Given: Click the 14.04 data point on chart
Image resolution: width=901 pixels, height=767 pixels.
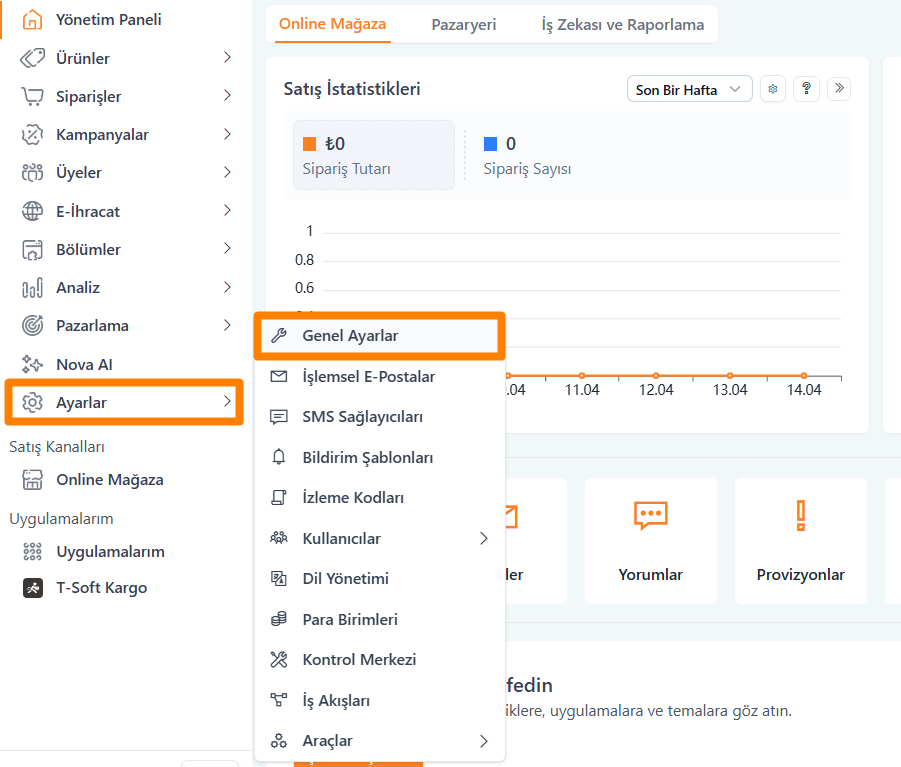Looking at the screenshot, I should [x=804, y=376].
